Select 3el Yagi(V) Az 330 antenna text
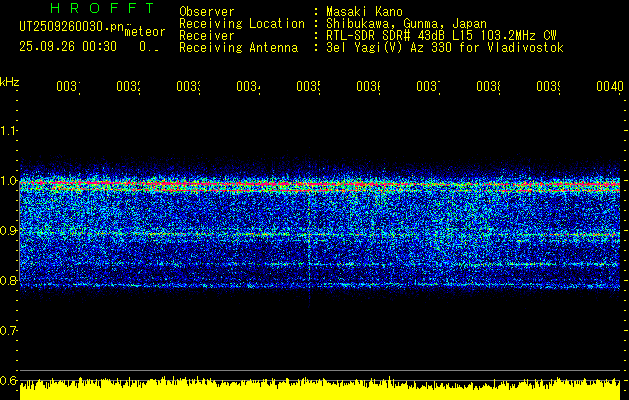The image size is (629, 400). point(445,48)
